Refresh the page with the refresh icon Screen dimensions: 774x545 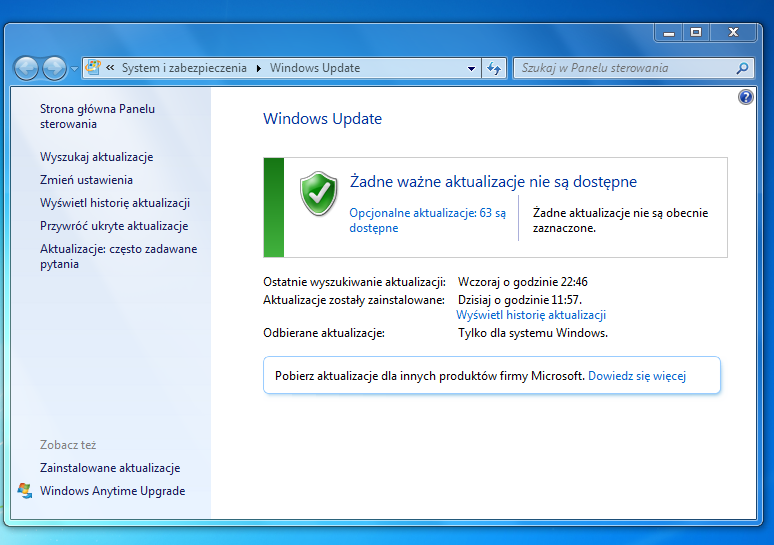coord(494,68)
